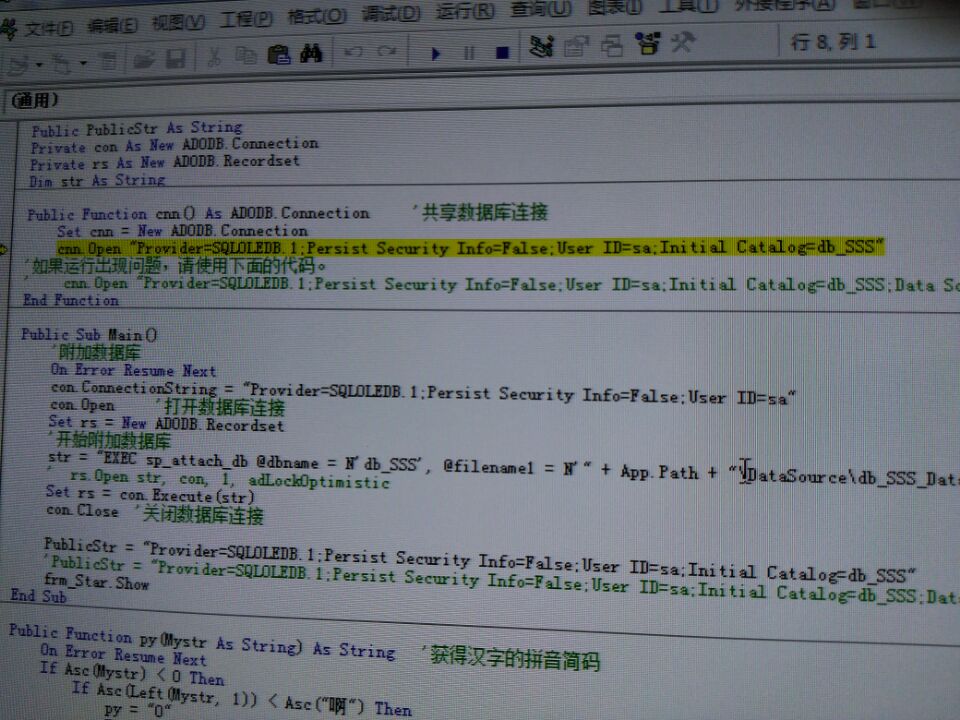960x720 pixels.
Task: Click the Redo arrow icon
Action: [x=387, y=52]
